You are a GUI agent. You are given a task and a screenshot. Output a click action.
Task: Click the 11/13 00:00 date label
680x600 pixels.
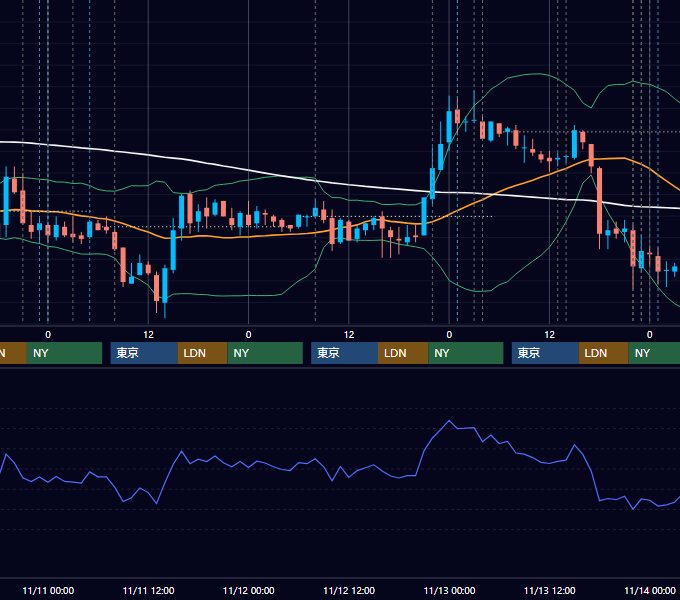point(449,590)
